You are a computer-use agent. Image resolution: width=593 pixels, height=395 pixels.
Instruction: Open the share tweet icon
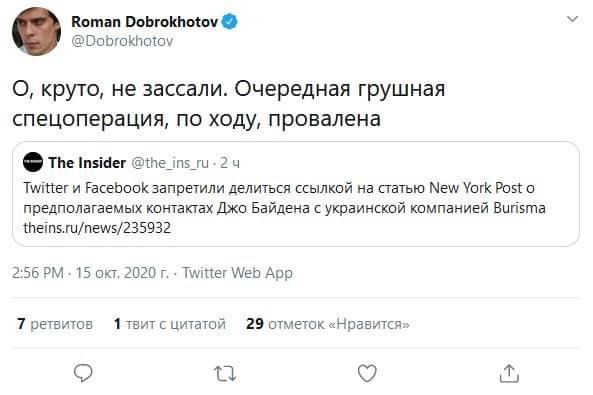pos(509,373)
